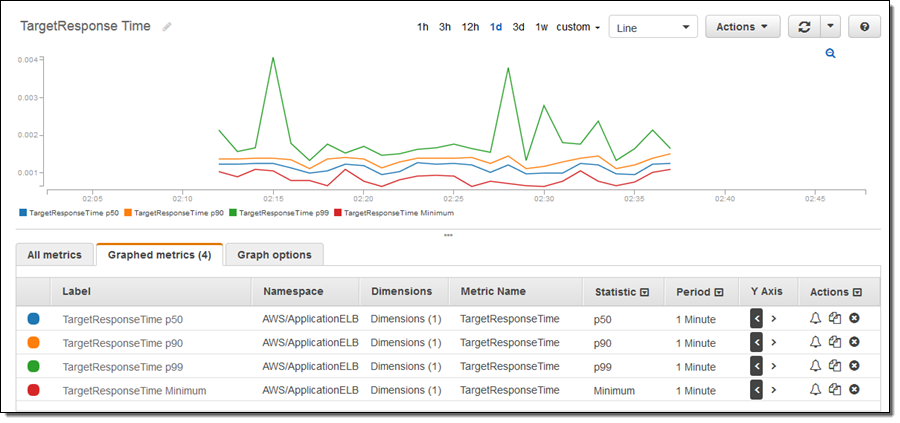Switch to the All metrics tab
This screenshot has height=423, width=900.
click(54, 255)
